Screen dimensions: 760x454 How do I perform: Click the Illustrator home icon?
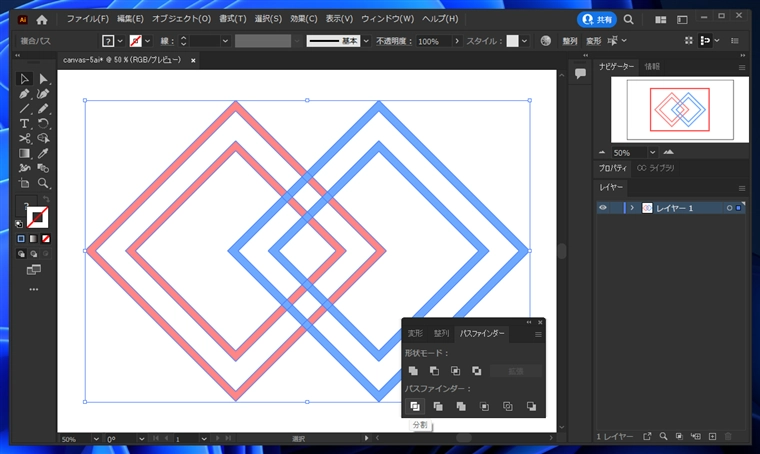point(42,20)
